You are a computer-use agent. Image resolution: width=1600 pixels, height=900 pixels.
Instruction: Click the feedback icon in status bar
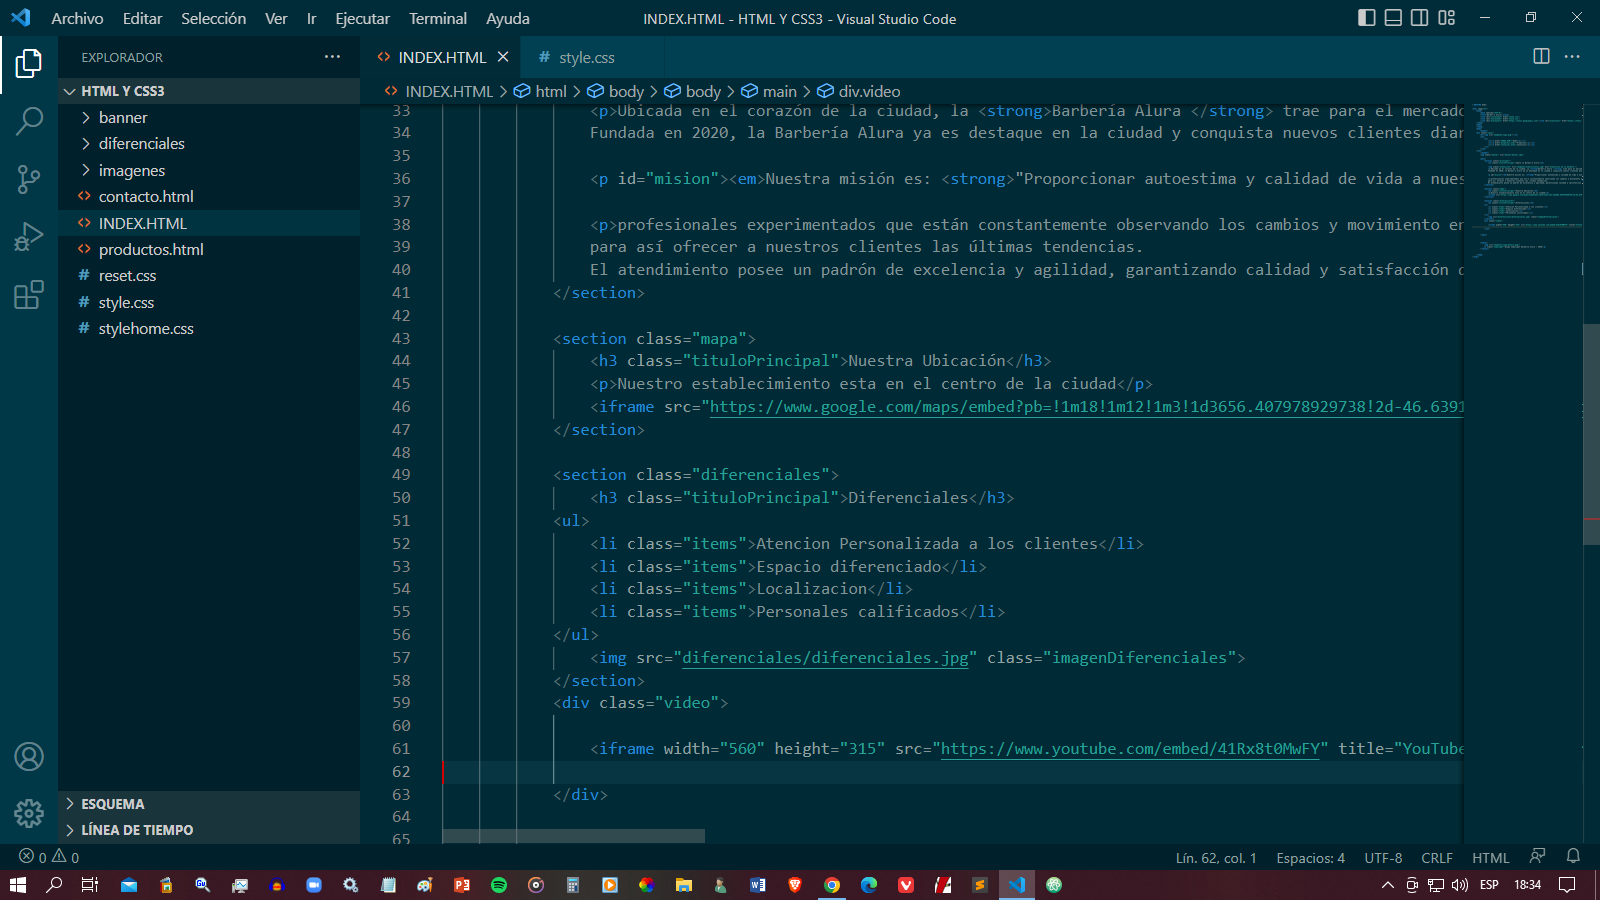1537,857
